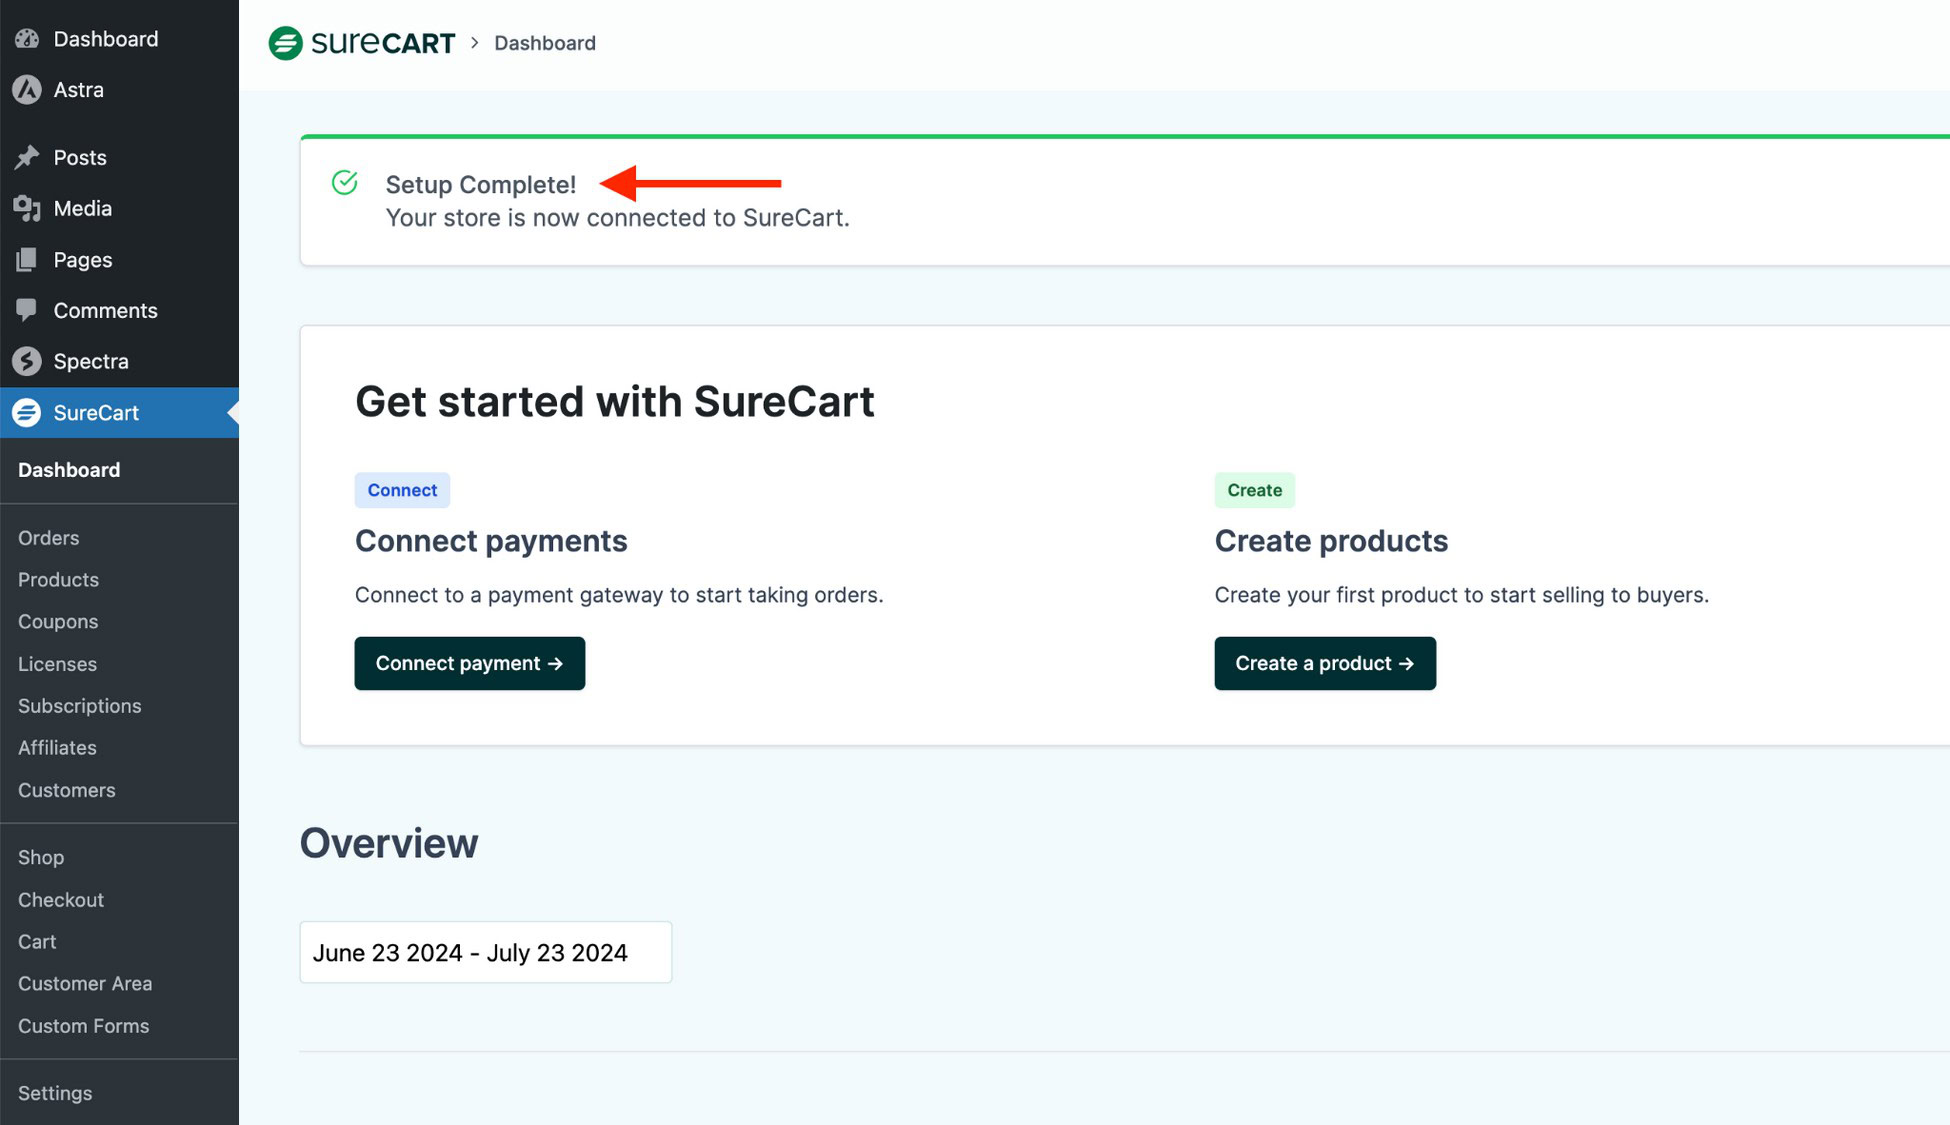Open the Licenses submenu
The height and width of the screenshot is (1125, 1950).
tap(57, 664)
